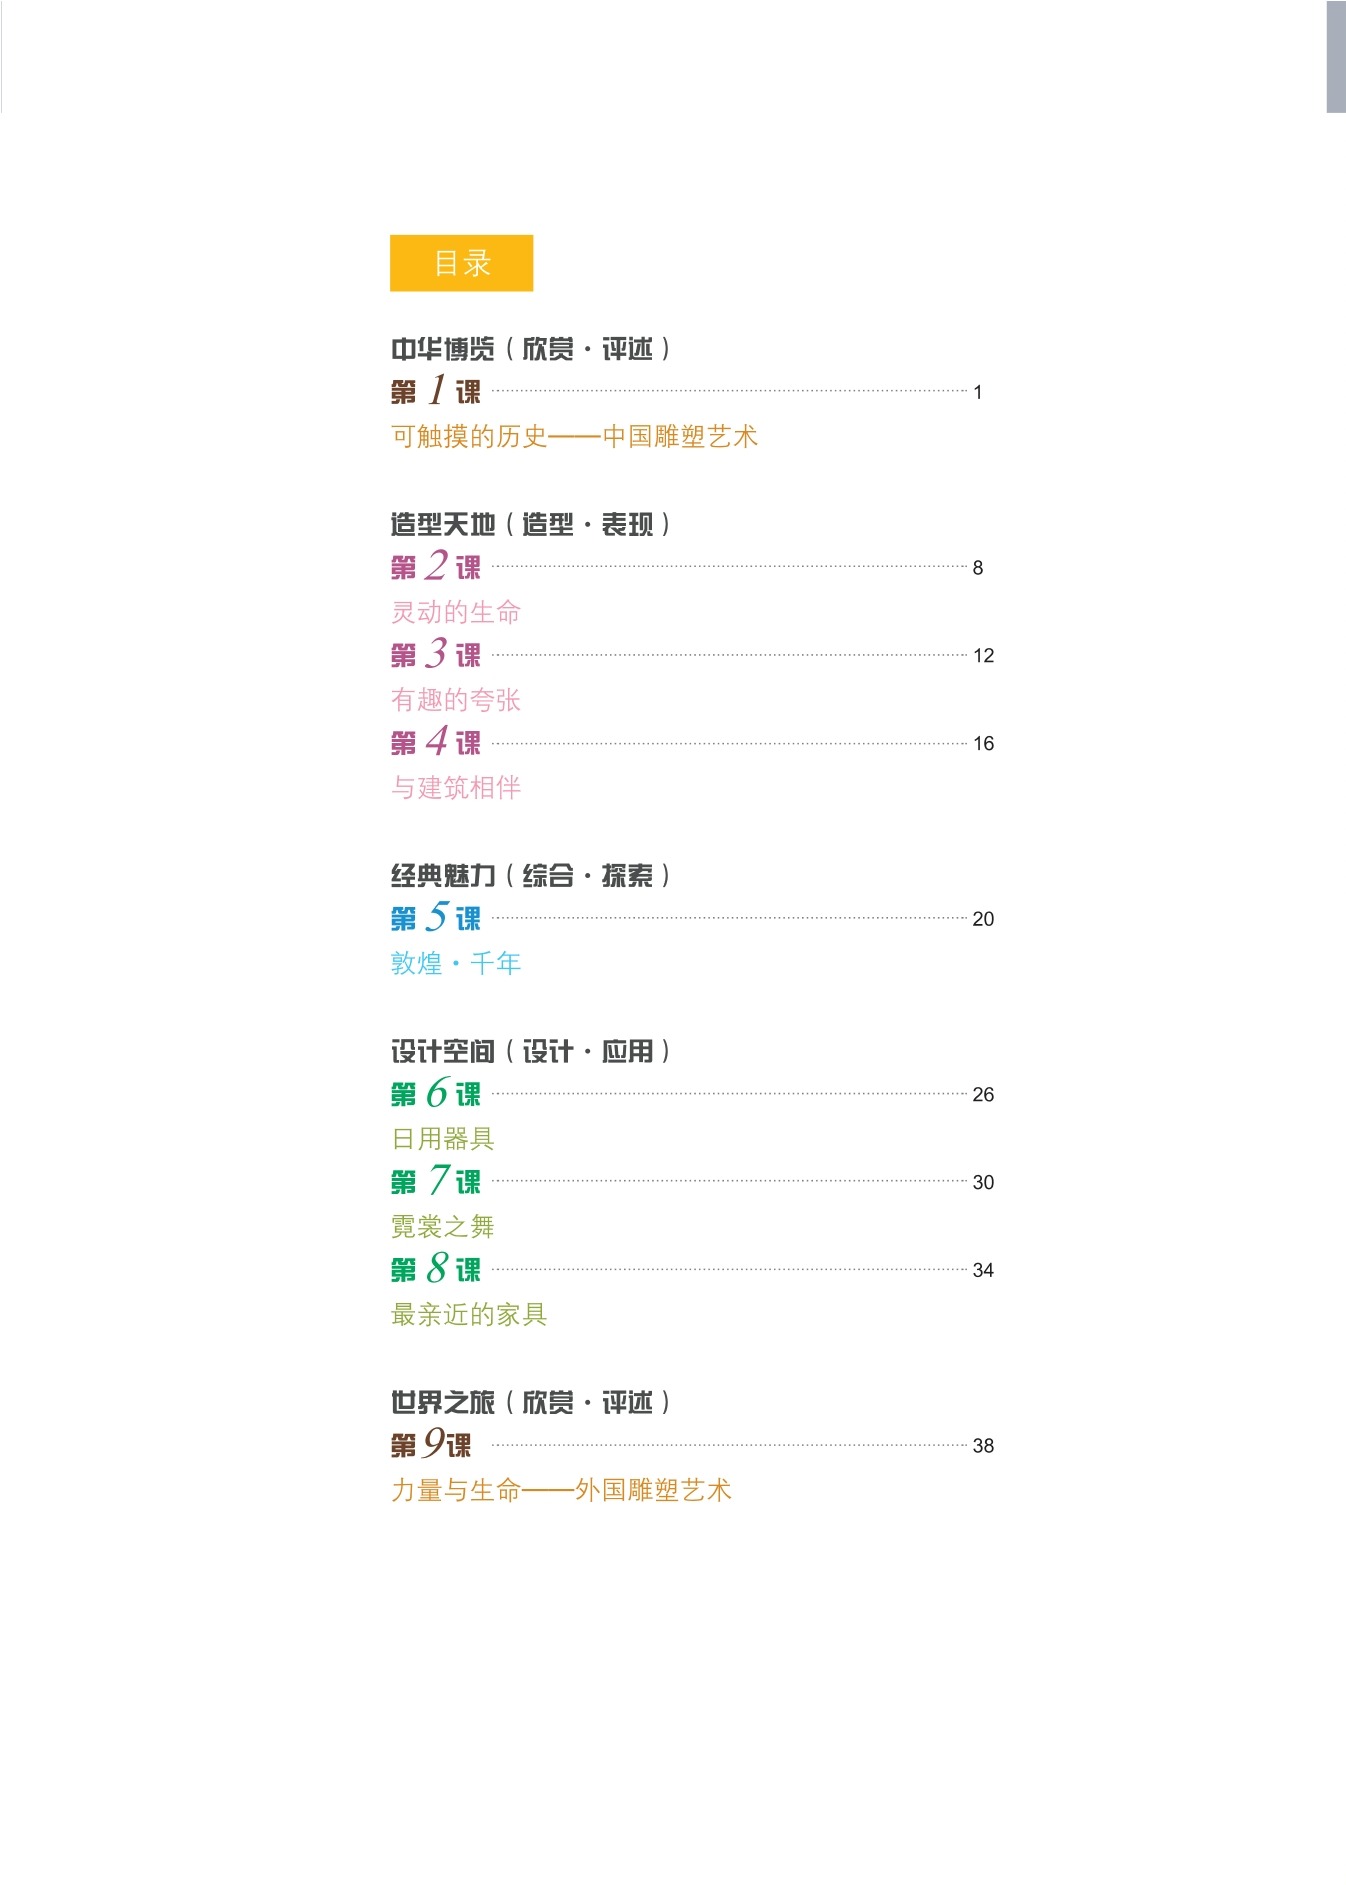Open the 第5课 contents entry

point(436,918)
